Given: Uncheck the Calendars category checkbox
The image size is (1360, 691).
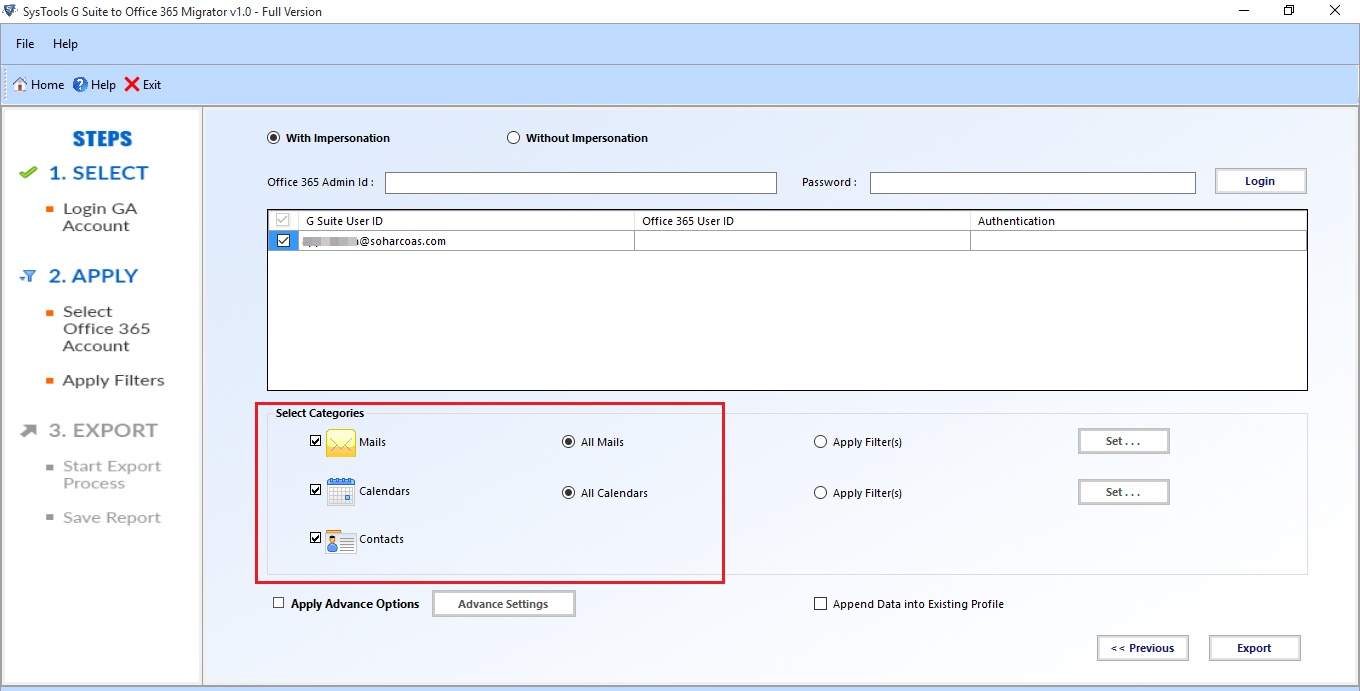Looking at the screenshot, I should click(316, 490).
